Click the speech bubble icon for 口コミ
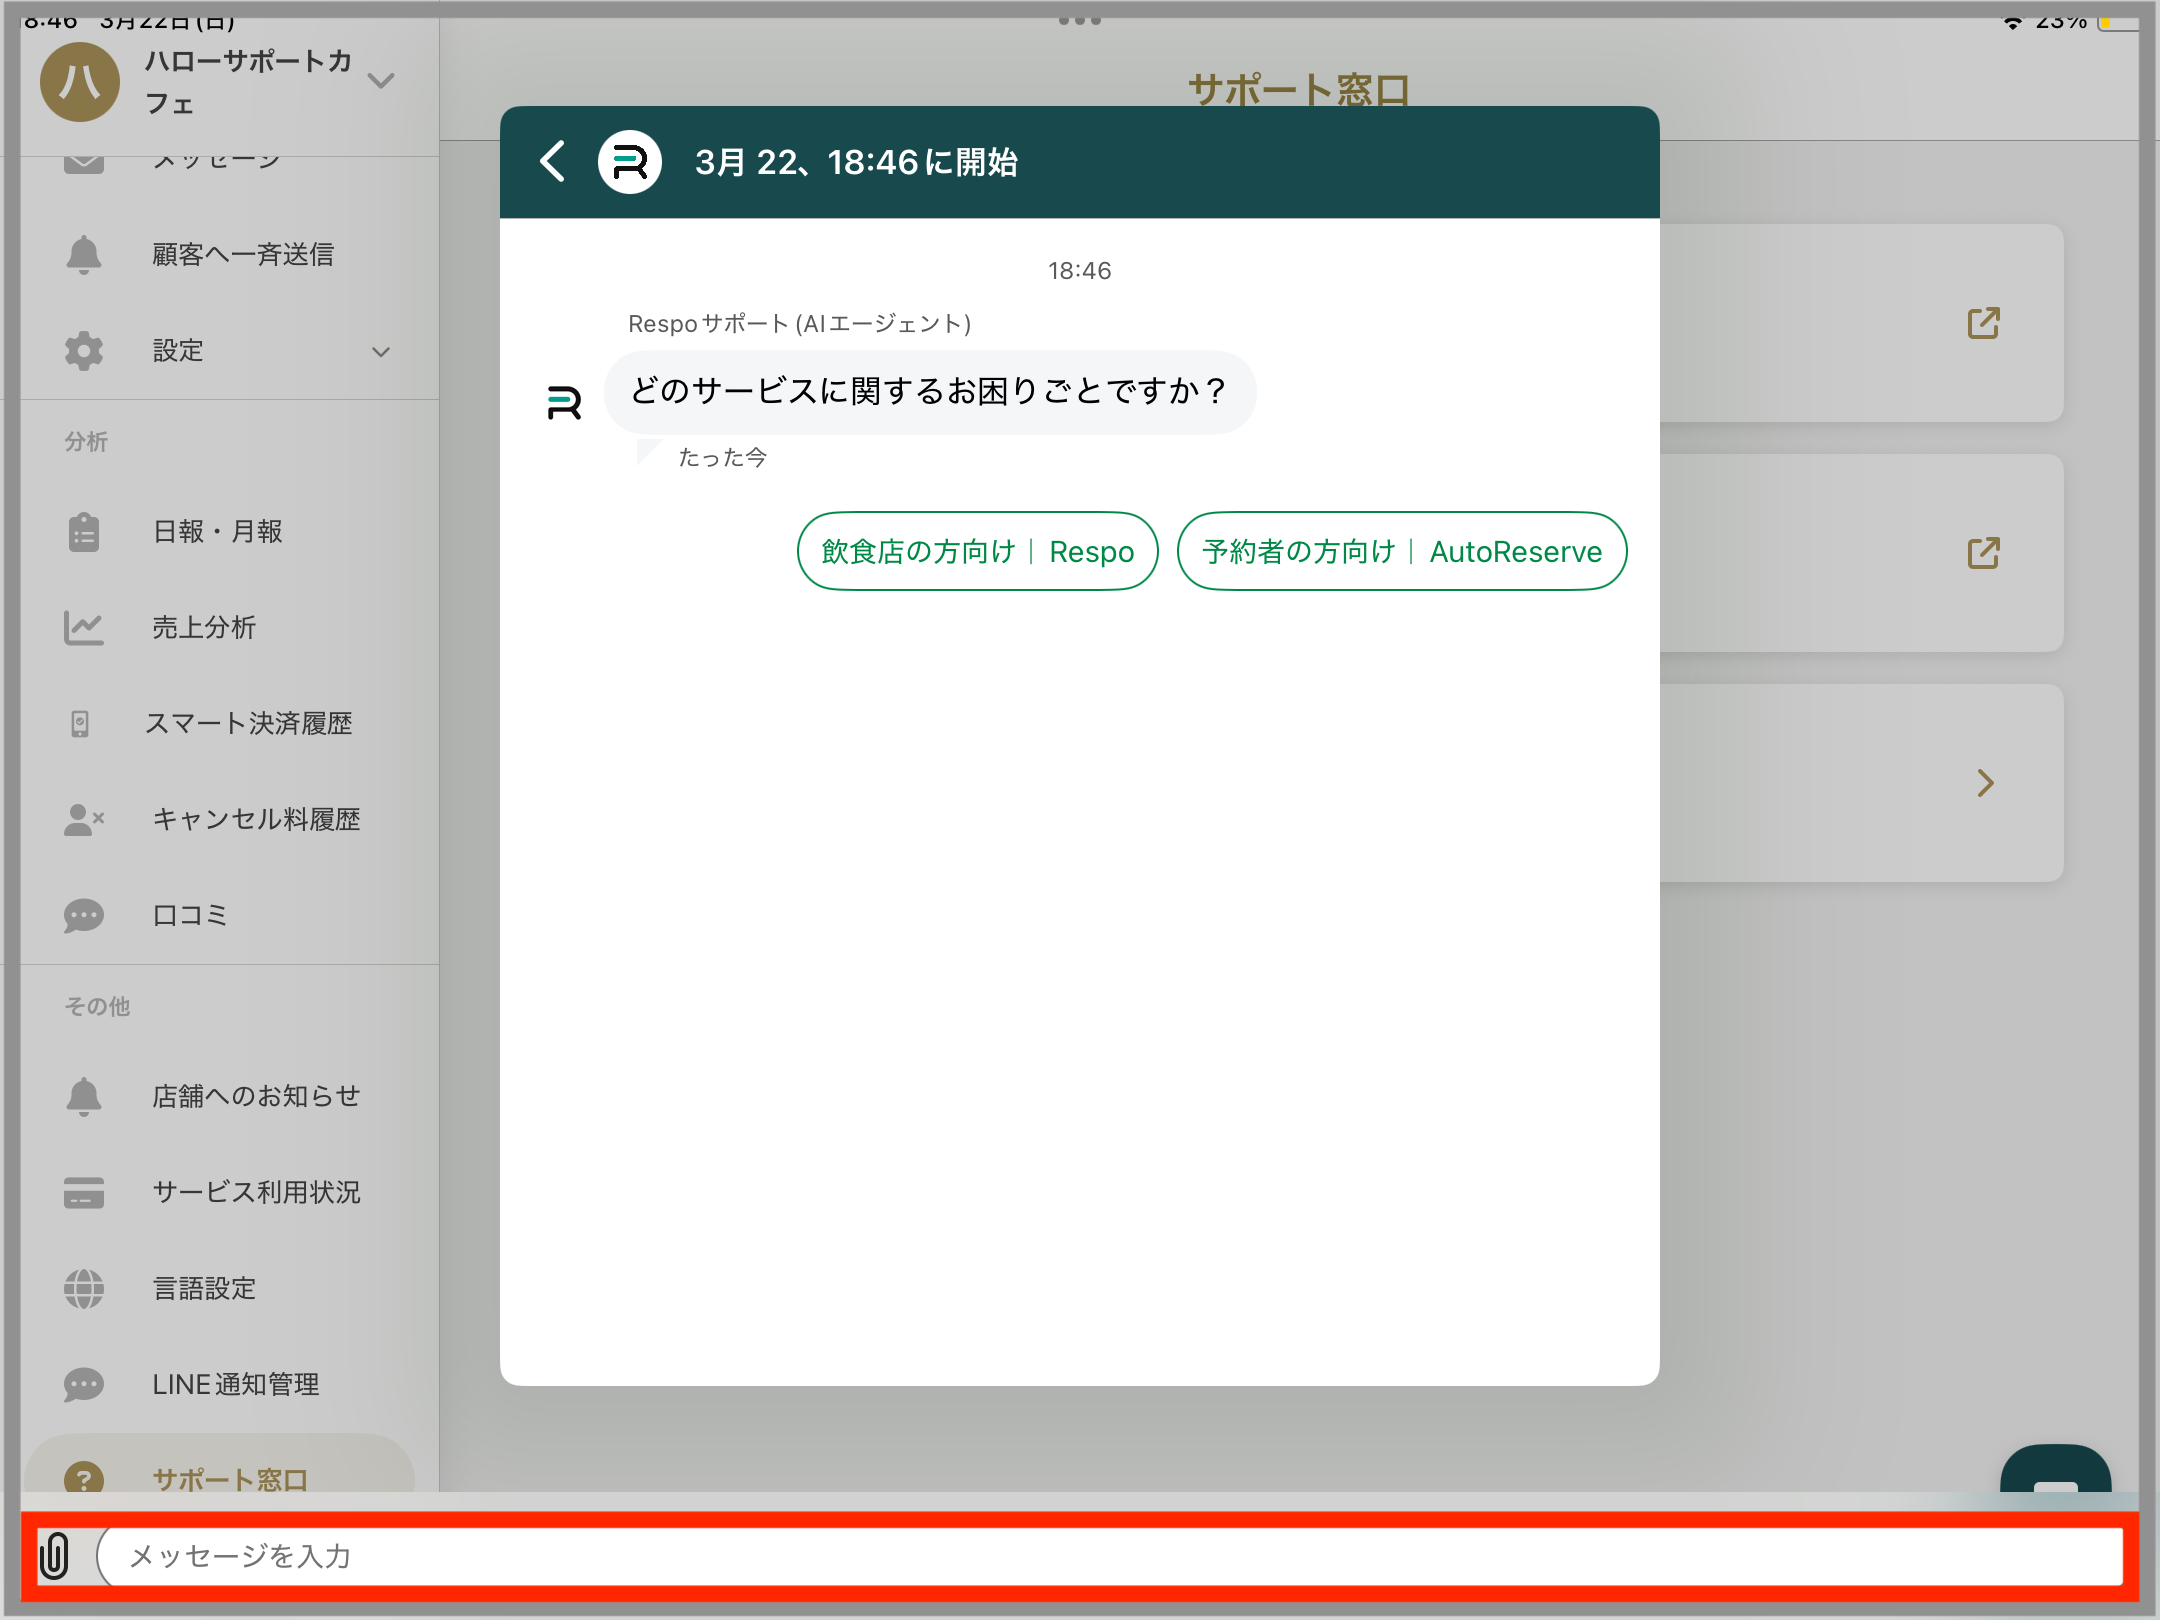The image size is (2160, 1620). (x=84, y=915)
